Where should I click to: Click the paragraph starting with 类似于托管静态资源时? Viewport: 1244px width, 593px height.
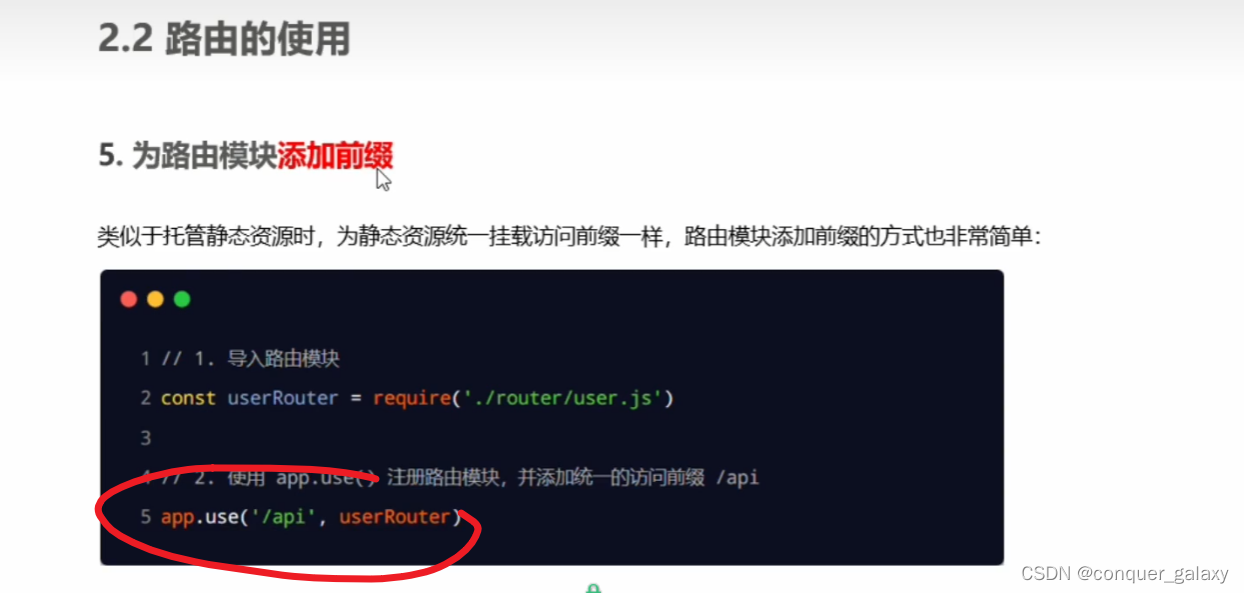click(569, 236)
